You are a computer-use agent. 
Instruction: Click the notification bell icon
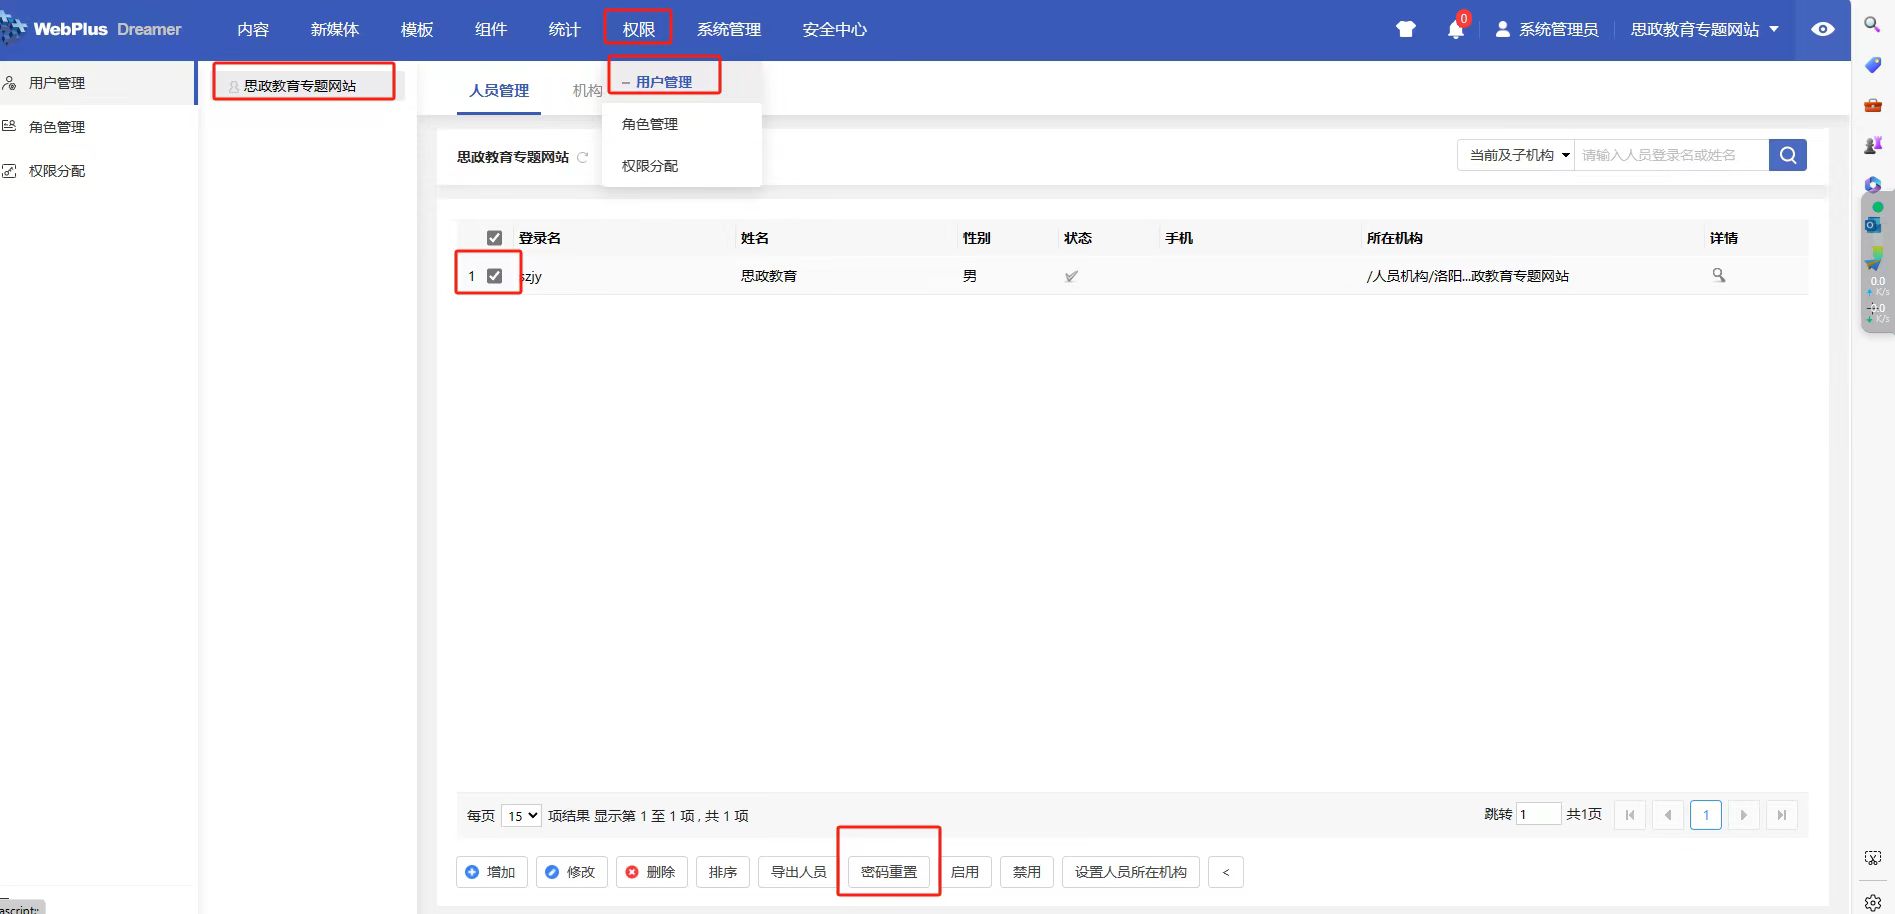(1455, 30)
